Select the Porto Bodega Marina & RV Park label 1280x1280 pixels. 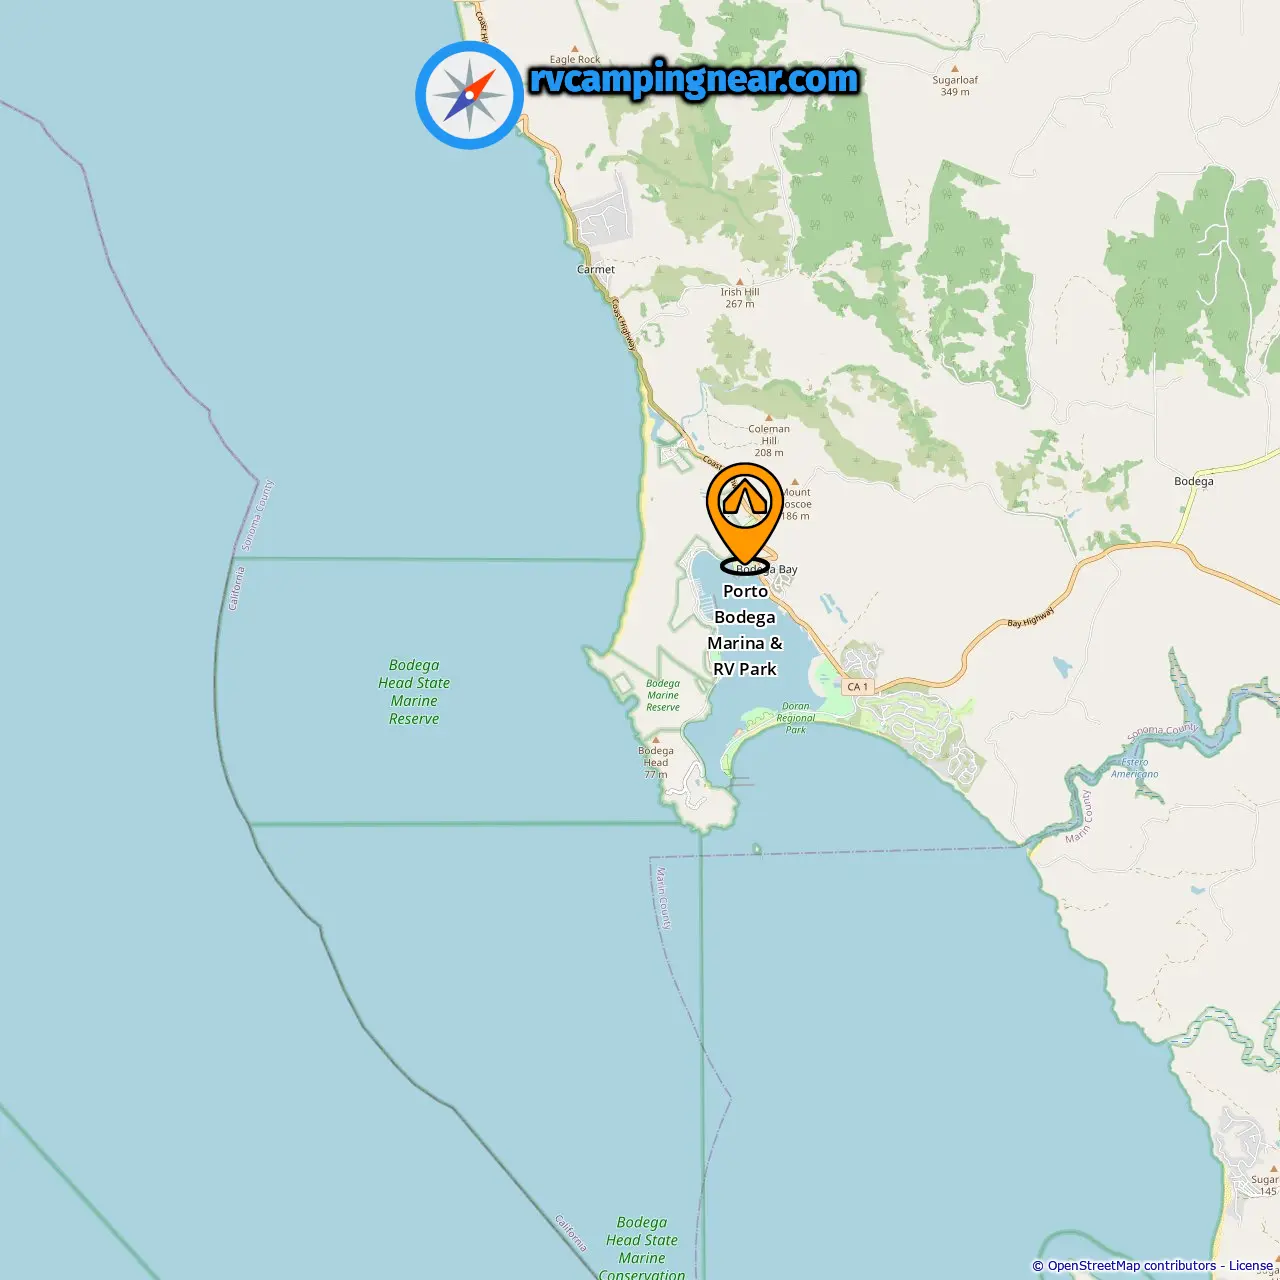click(745, 630)
